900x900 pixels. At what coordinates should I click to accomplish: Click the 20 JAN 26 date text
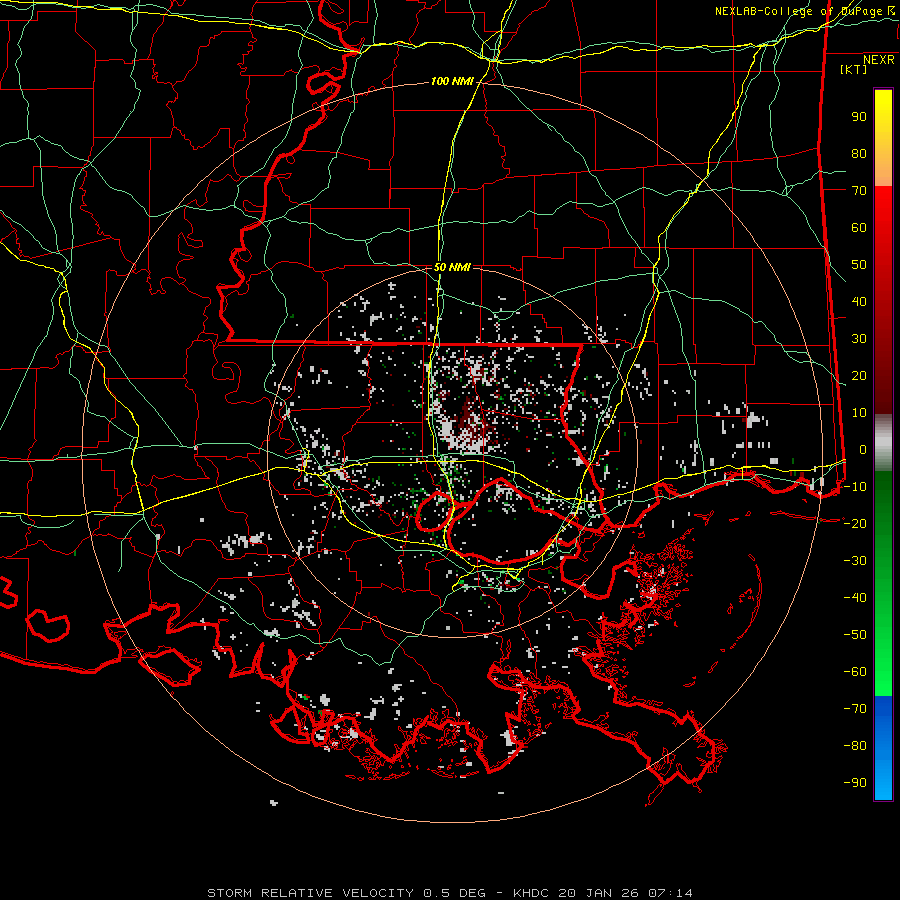point(600,893)
